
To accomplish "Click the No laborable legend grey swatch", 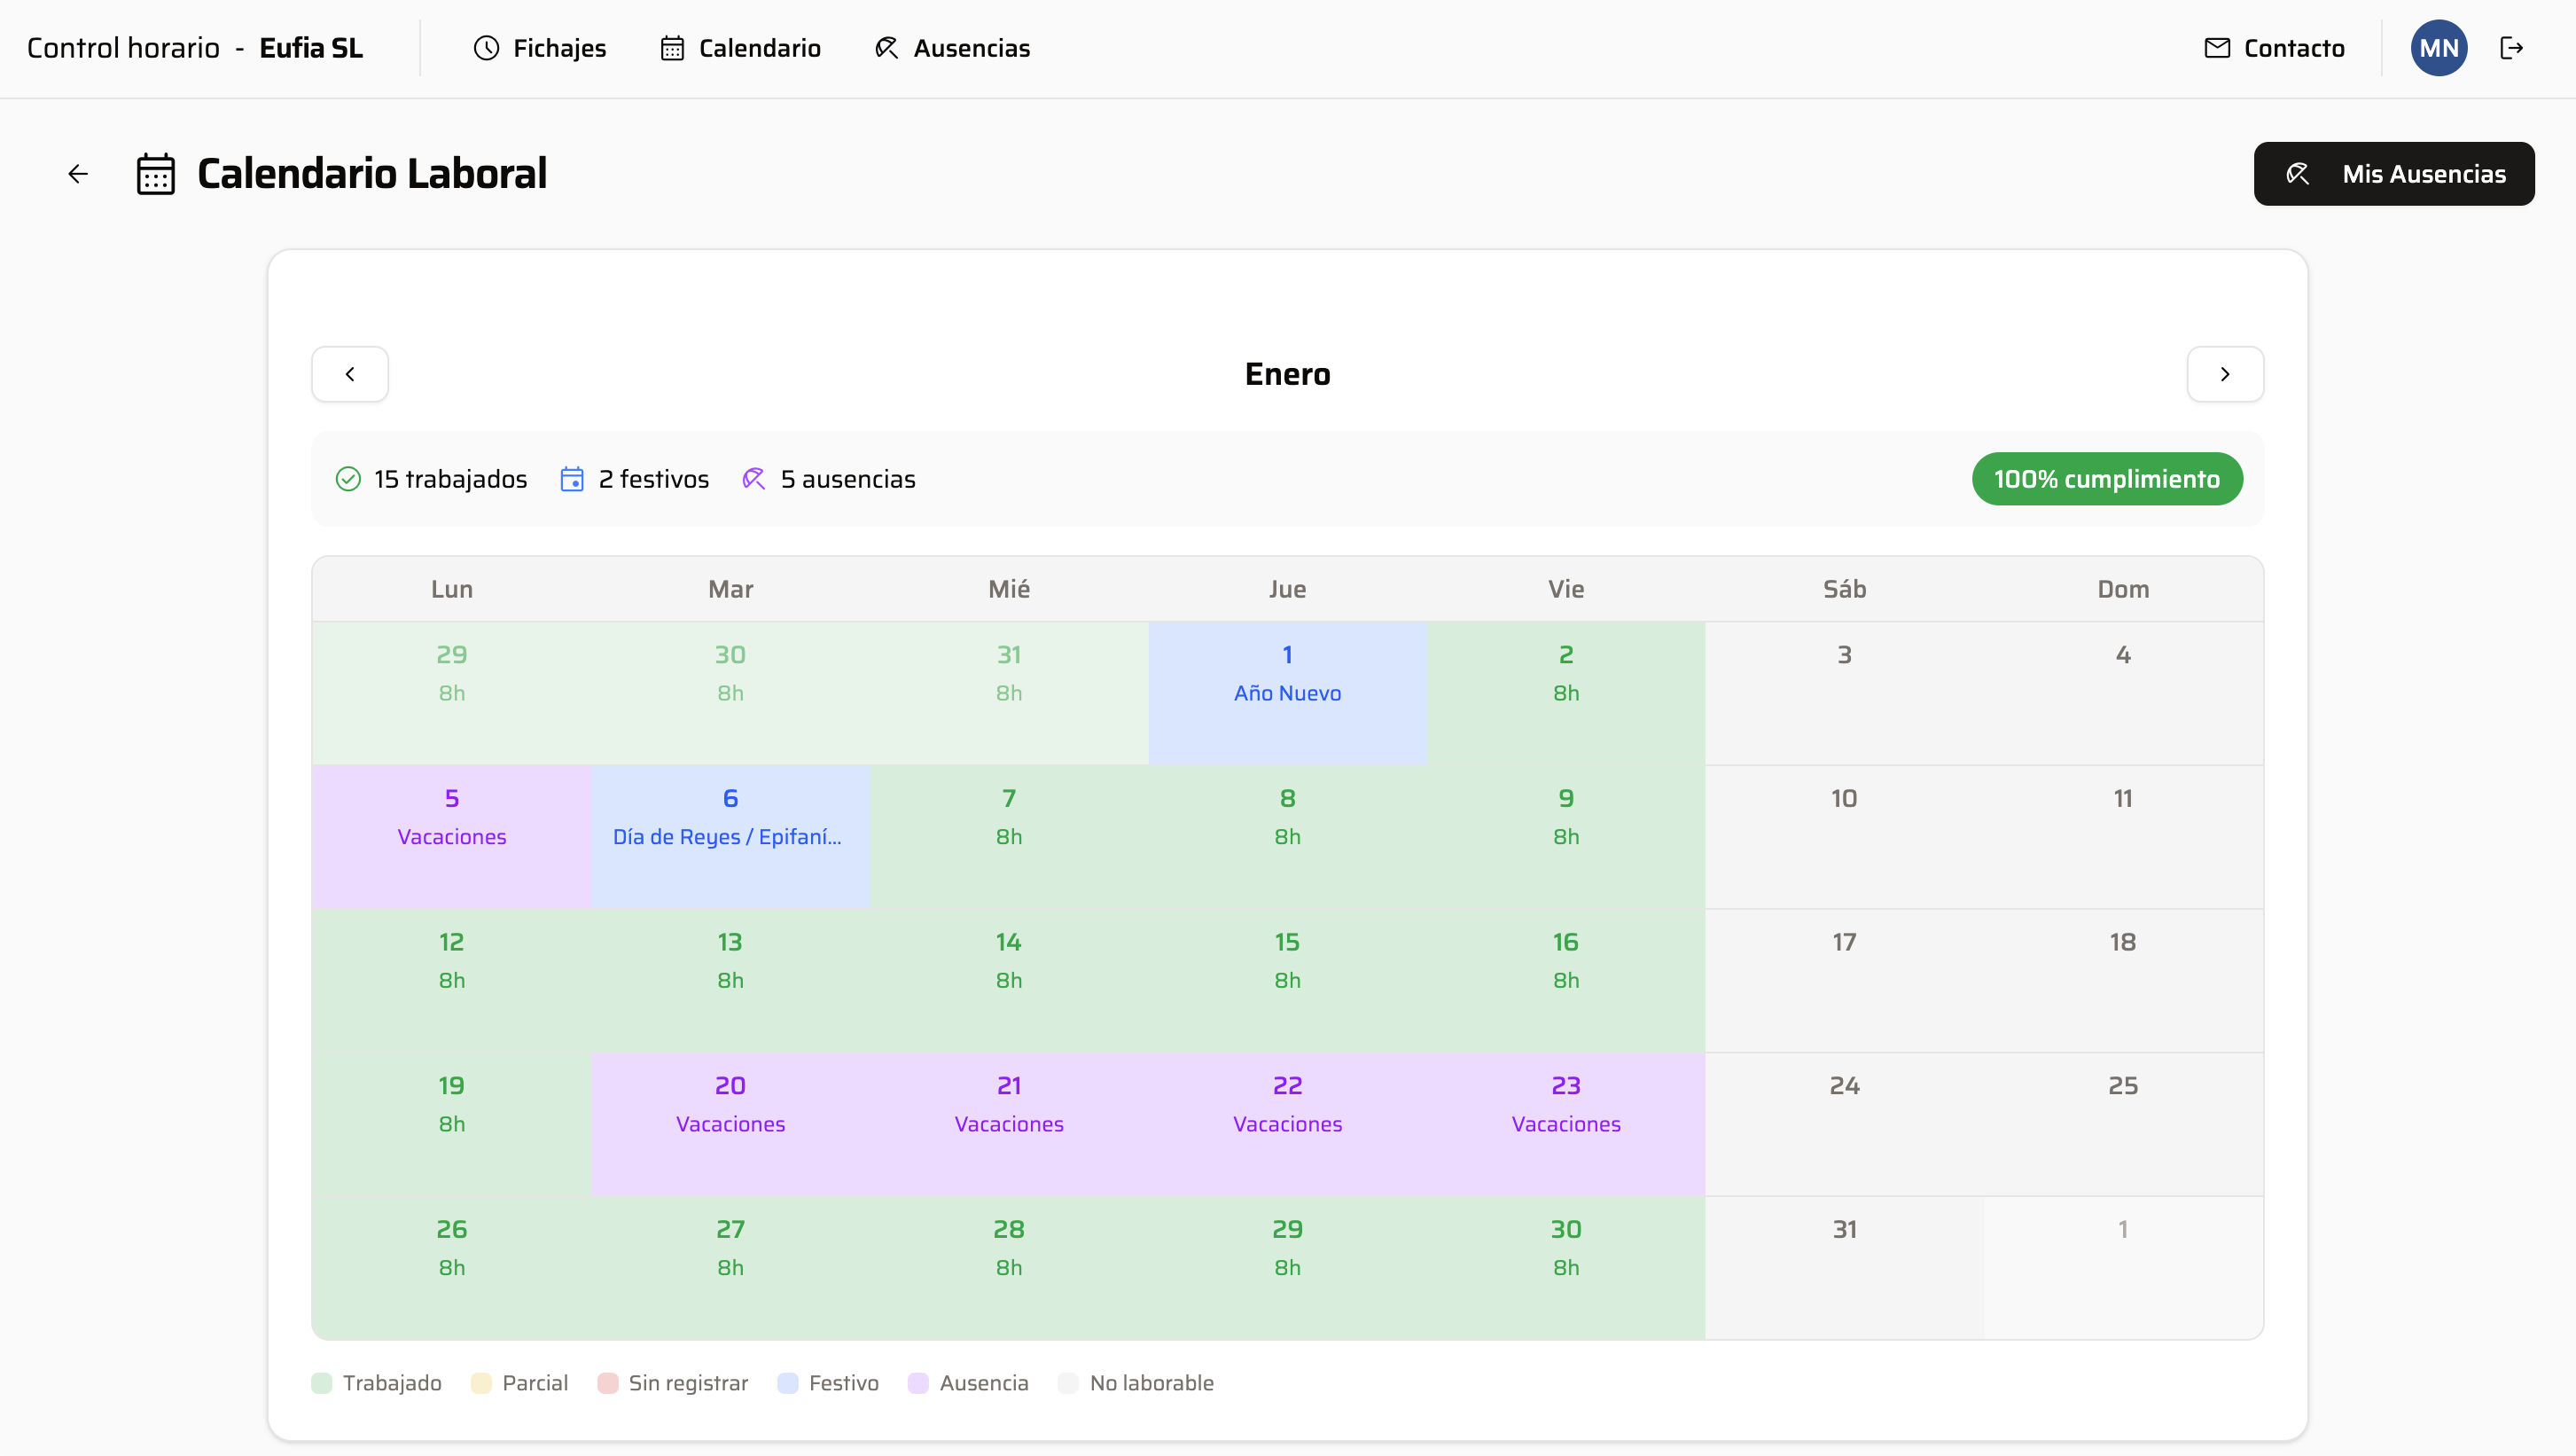I will click(x=1068, y=1383).
